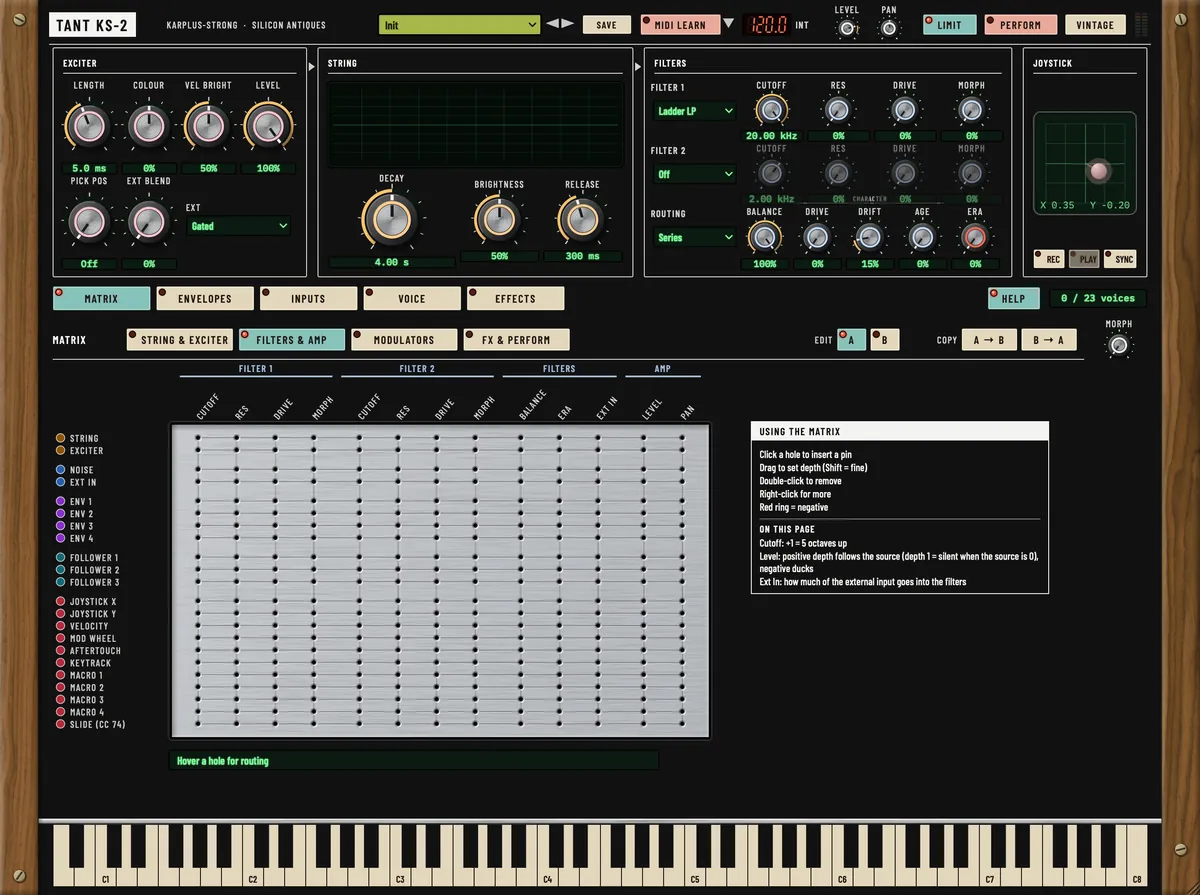
Task: Toggle the Perform switch
Action: [x=1020, y=24]
